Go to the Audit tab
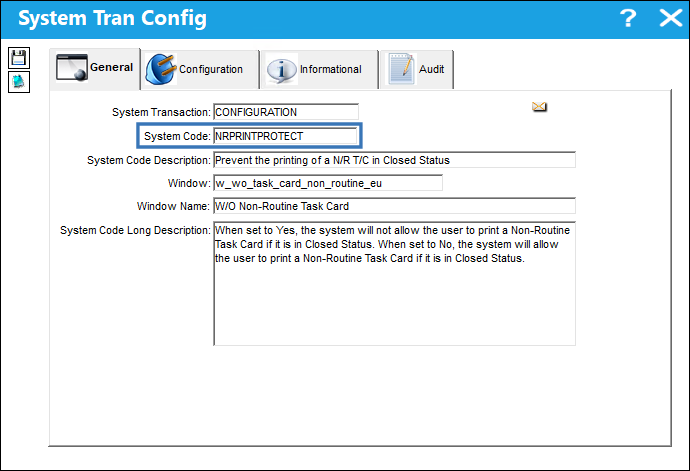Image resolution: width=690 pixels, height=471 pixels. tap(416, 70)
